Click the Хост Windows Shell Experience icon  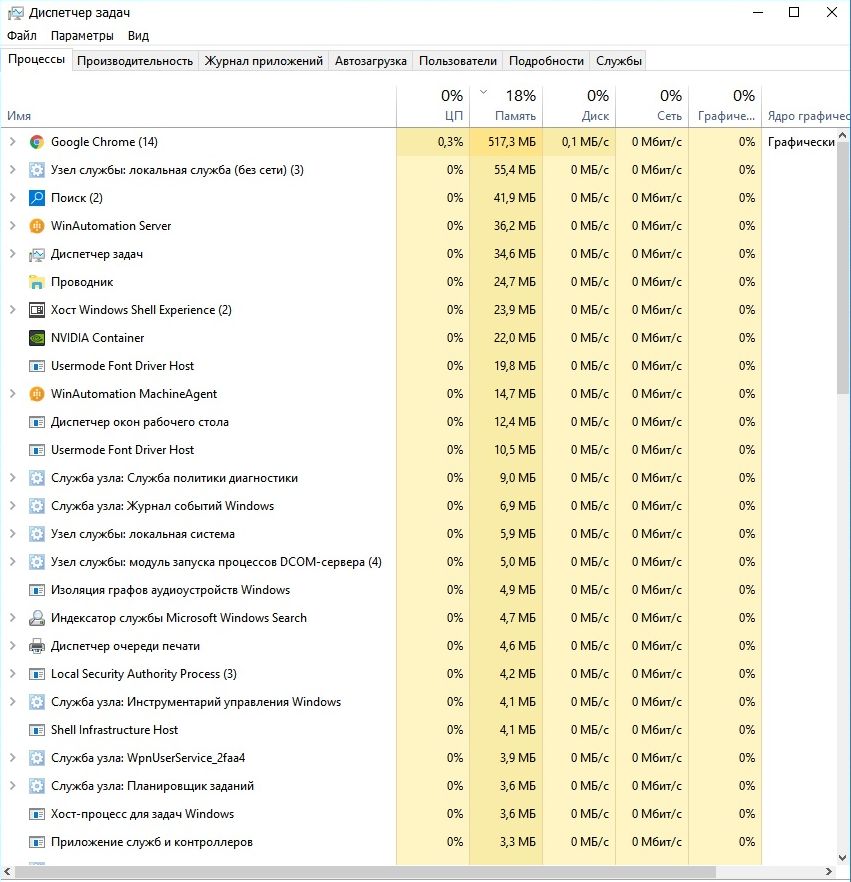pos(37,310)
